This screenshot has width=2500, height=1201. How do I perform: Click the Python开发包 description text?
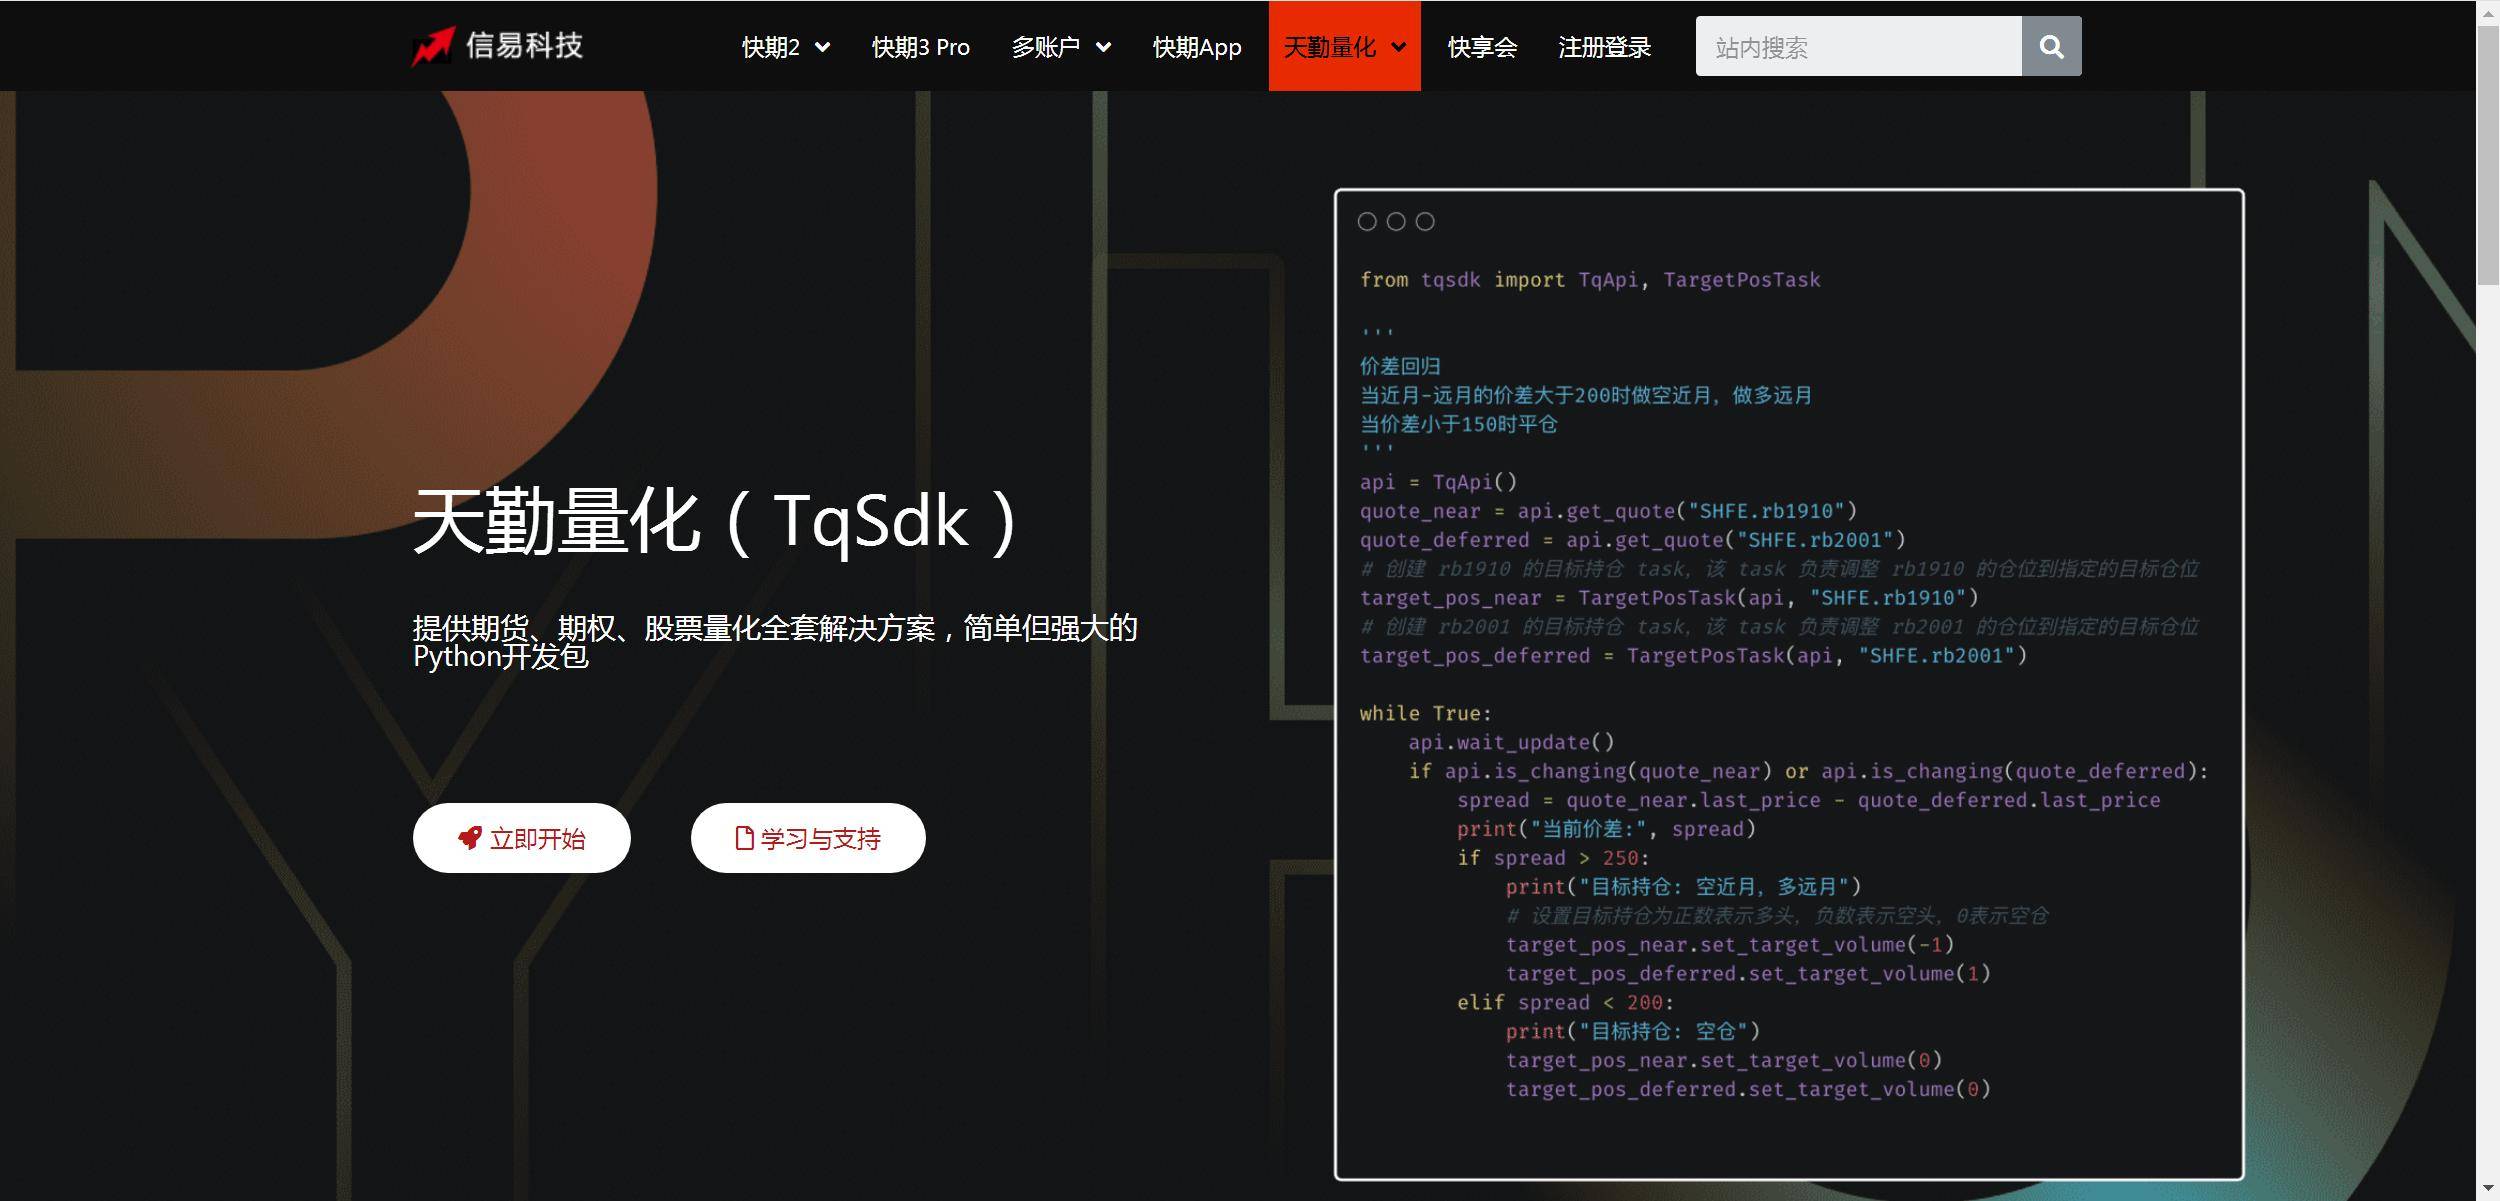pyautogui.click(x=775, y=642)
